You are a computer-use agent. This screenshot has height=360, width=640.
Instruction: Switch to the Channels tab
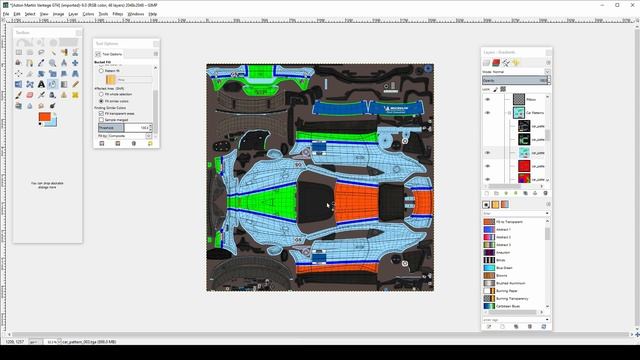point(496,62)
